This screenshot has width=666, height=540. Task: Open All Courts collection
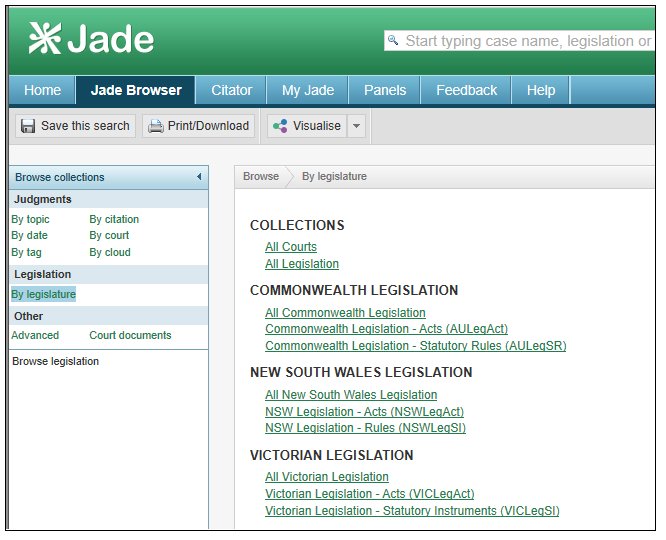(x=291, y=247)
